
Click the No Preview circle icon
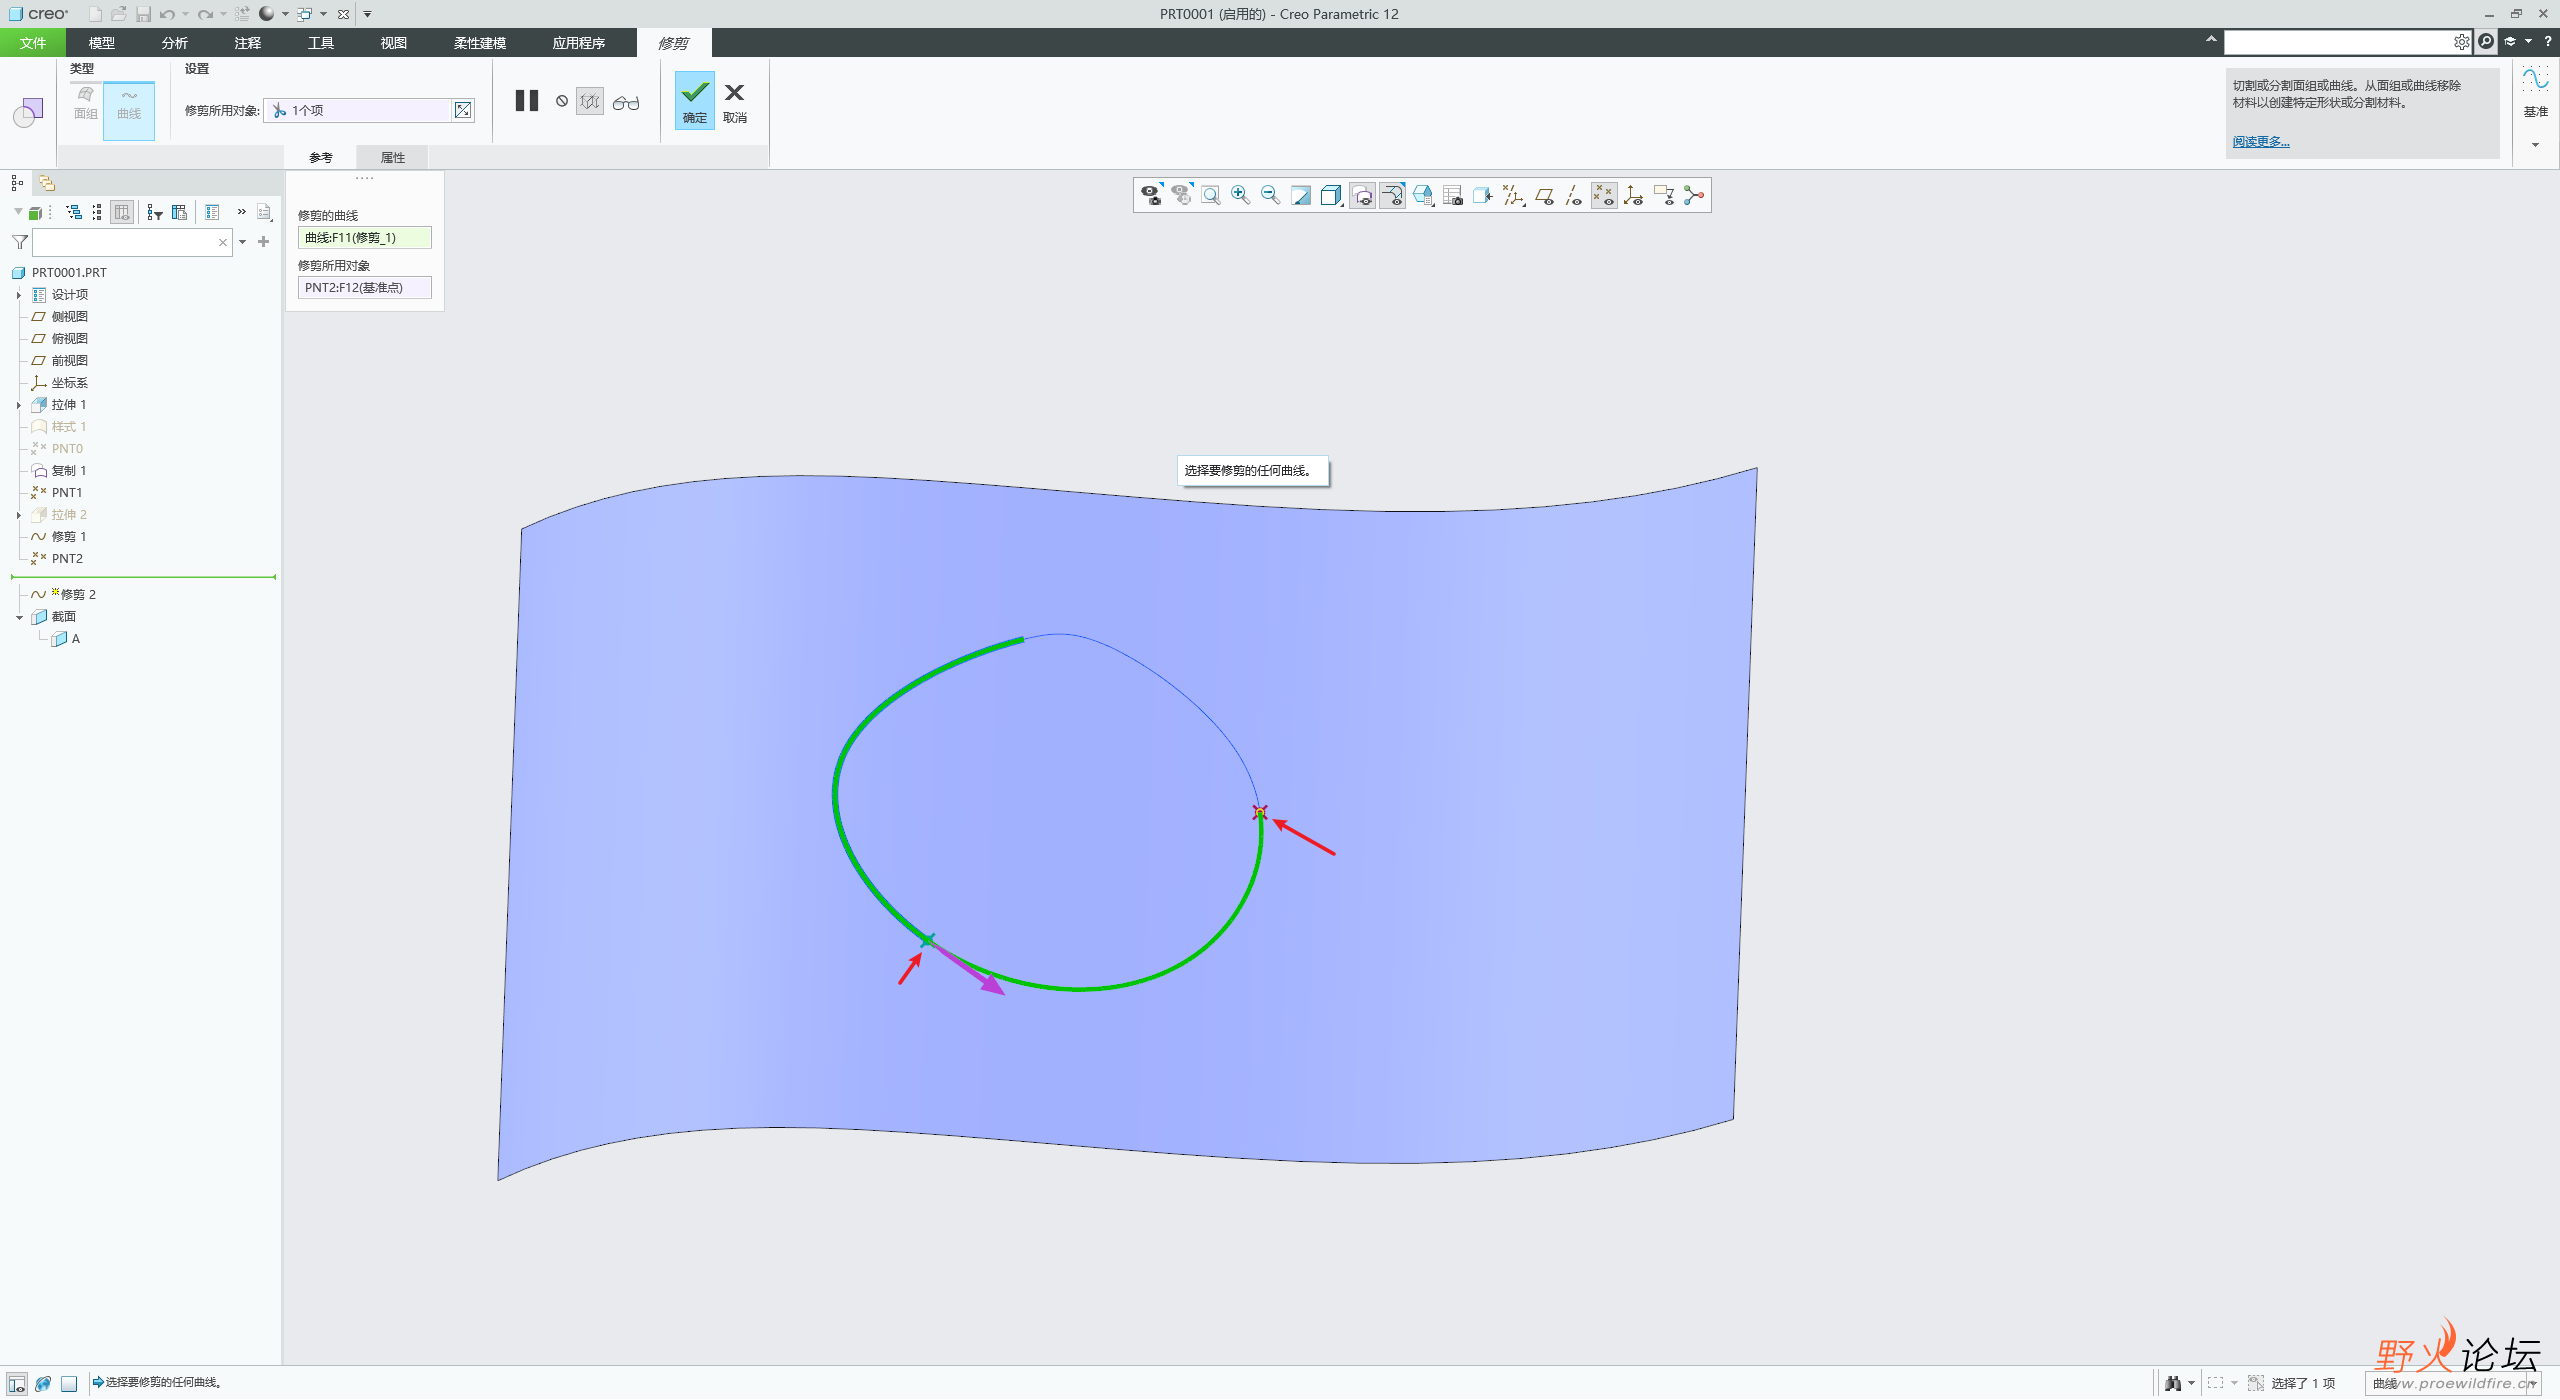coord(562,101)
